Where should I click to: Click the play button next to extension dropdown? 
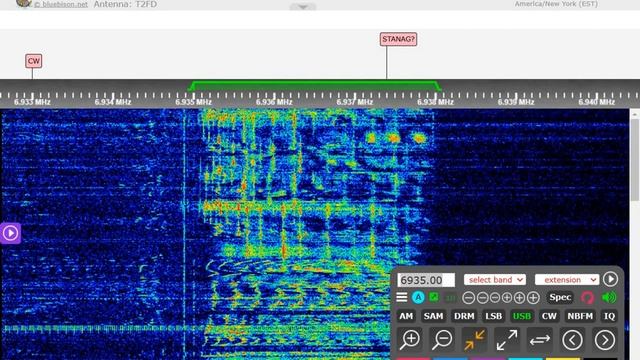(x=610, y=279)
